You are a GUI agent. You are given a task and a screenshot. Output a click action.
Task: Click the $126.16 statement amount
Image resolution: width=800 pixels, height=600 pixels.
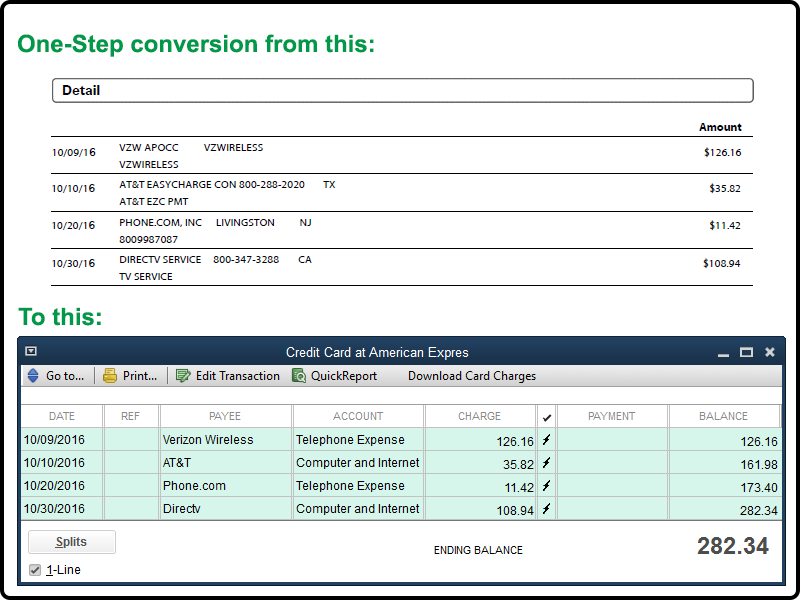[x=722, y=153]
